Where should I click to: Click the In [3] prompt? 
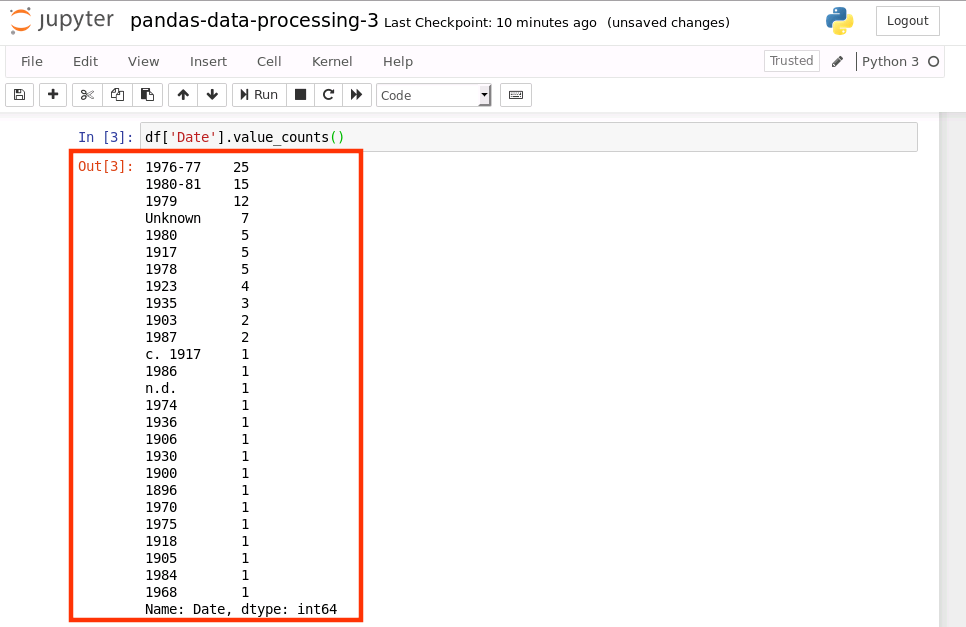tap(105, 137)
